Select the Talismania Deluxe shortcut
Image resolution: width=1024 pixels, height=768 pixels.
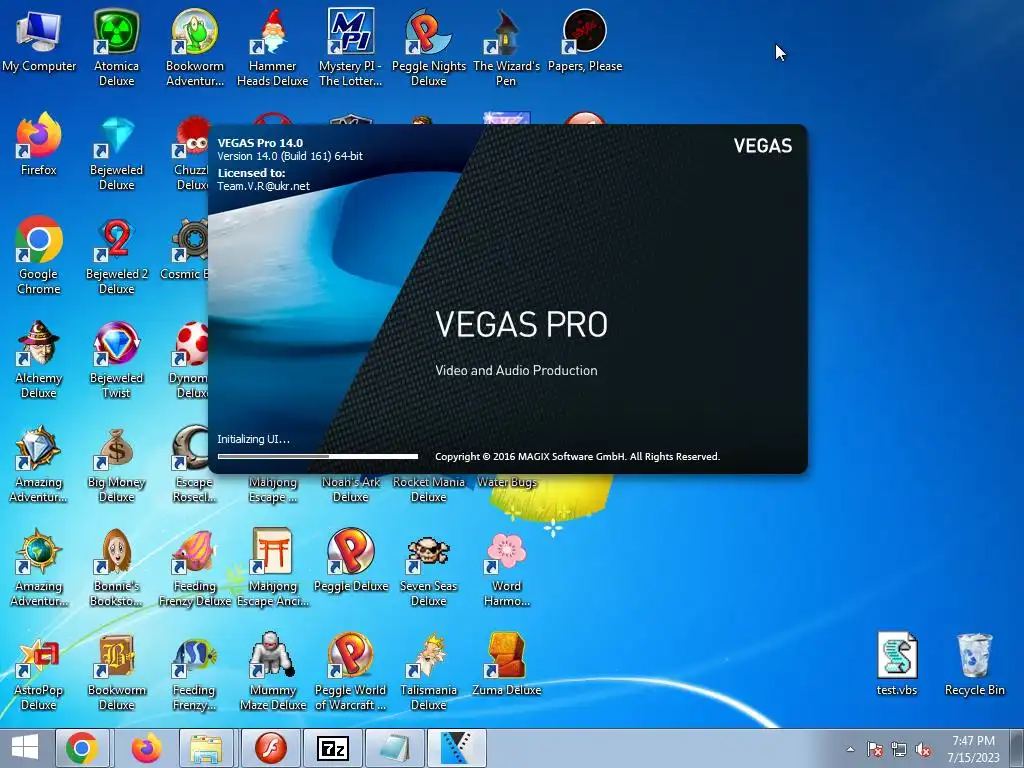click(428, 673)
